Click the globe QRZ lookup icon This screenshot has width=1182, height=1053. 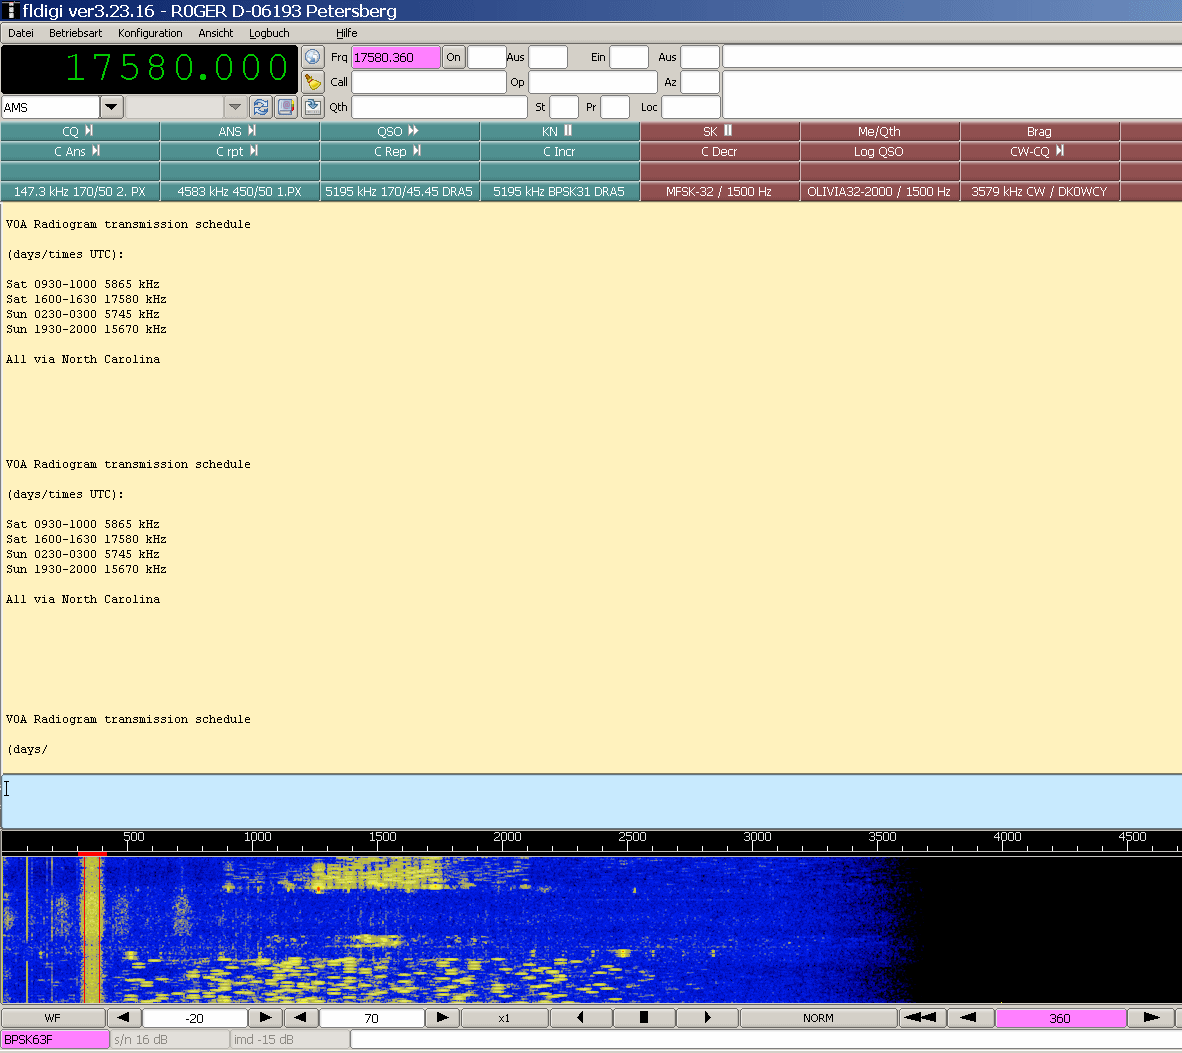tap(313, 57)
